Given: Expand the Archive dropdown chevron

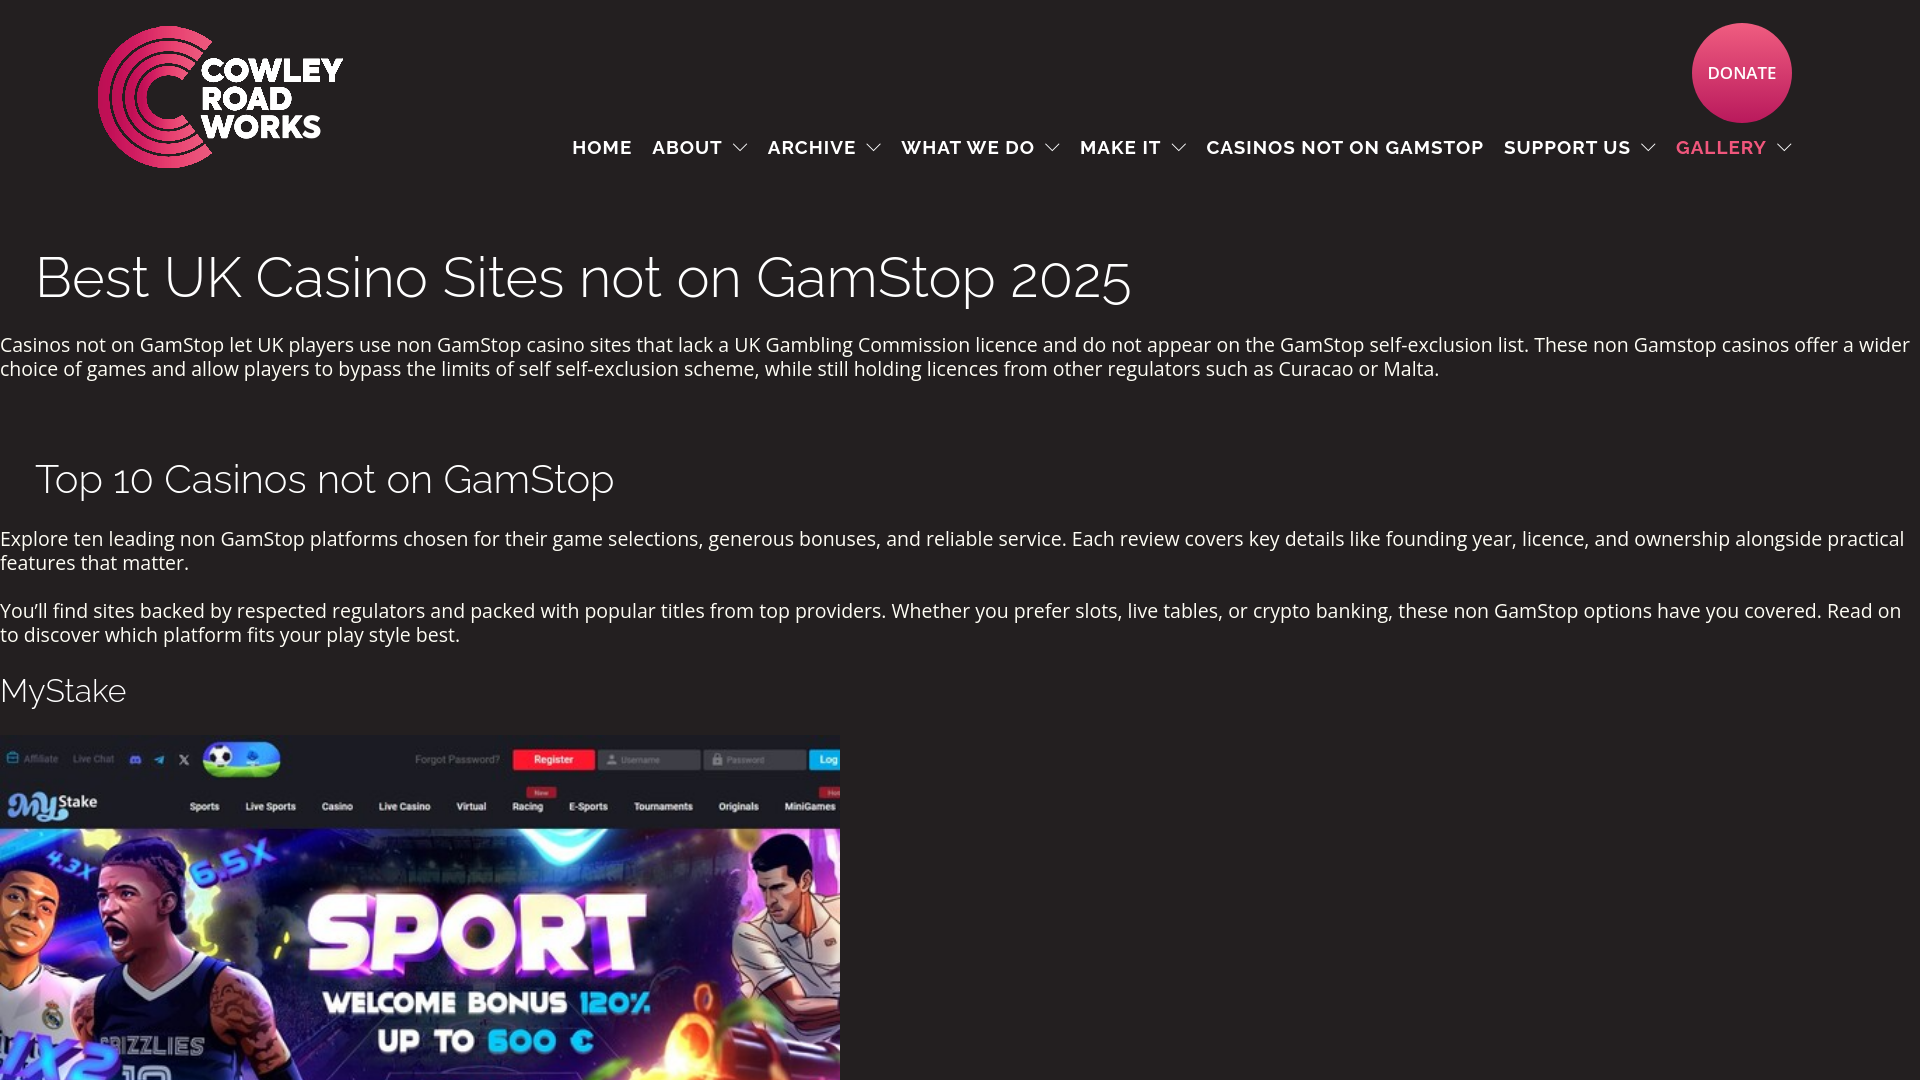Looking at the screenshot, I should pos(873,148).
